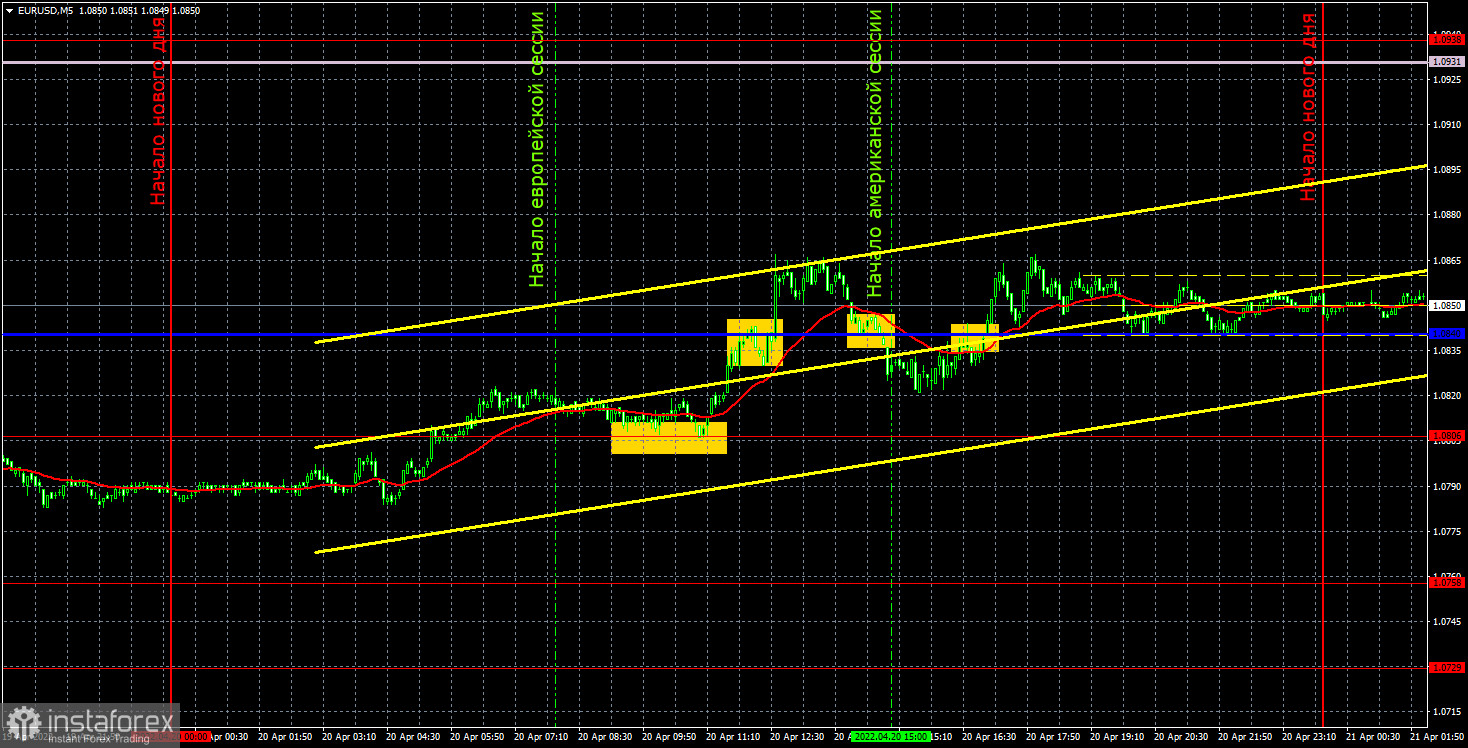Click the 1.0715 price axis label
The height and width of the screenshot is (748, 1468).
[1447, 712]
